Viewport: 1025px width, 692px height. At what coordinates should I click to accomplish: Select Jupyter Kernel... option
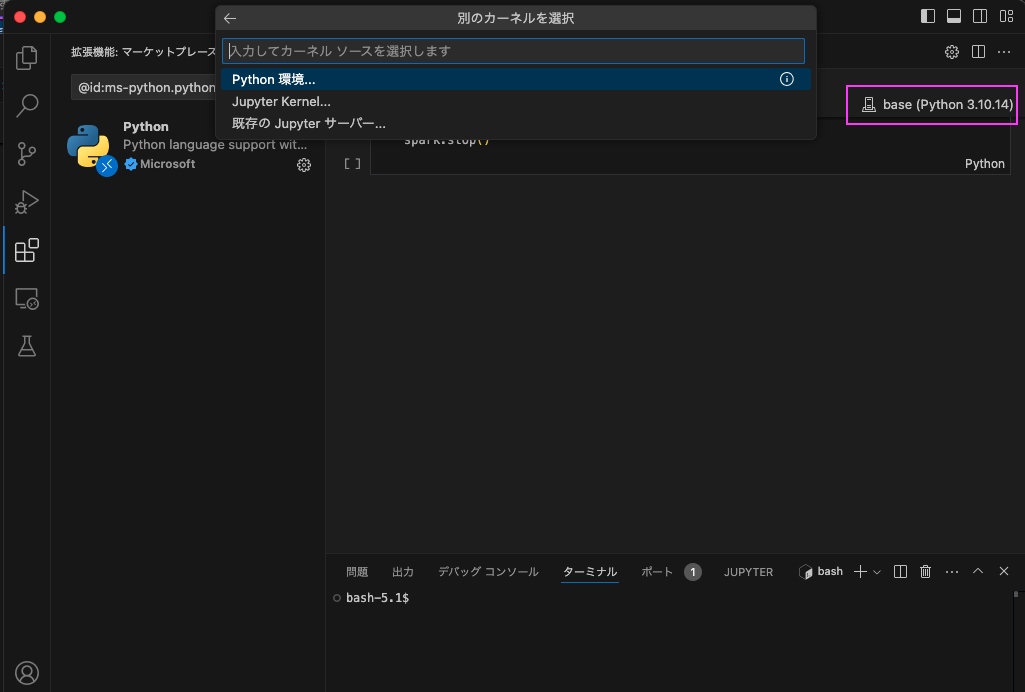pyautogui.click(x=516, y=101)
